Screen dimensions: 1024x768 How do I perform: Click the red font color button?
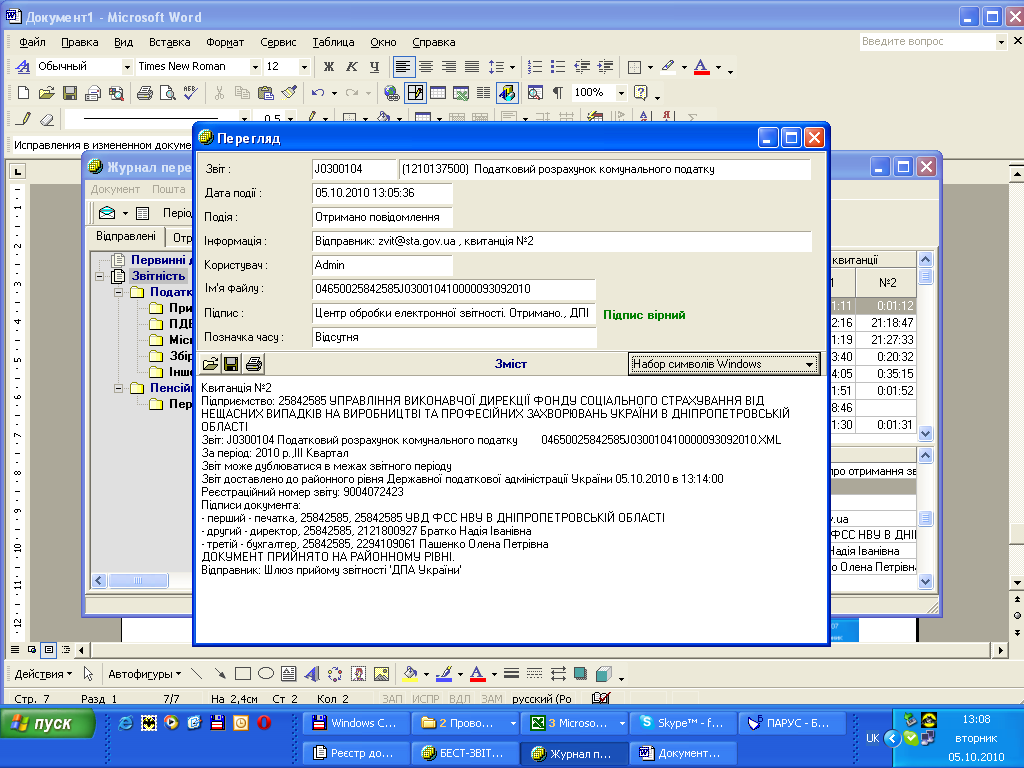(x=477, y=673)
